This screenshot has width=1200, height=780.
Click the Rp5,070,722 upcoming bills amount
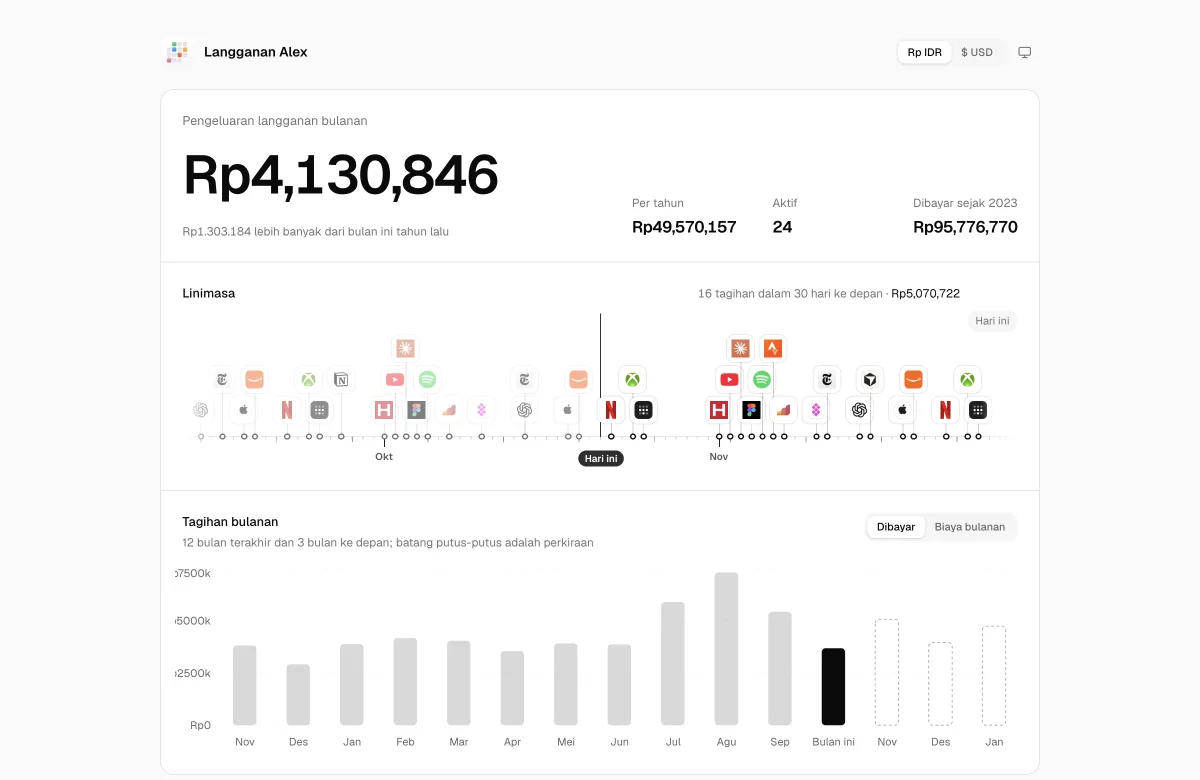(x=925, y=294)
